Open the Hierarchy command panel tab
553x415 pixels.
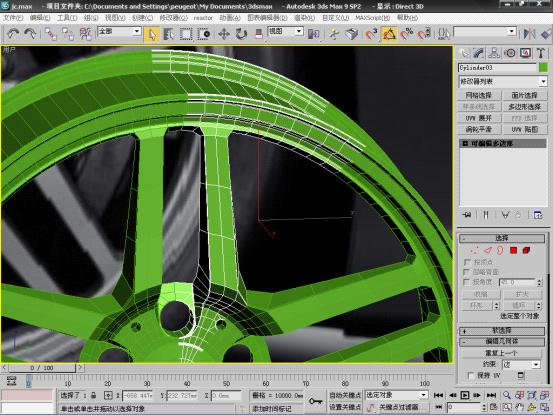click(x=494, y=53)
